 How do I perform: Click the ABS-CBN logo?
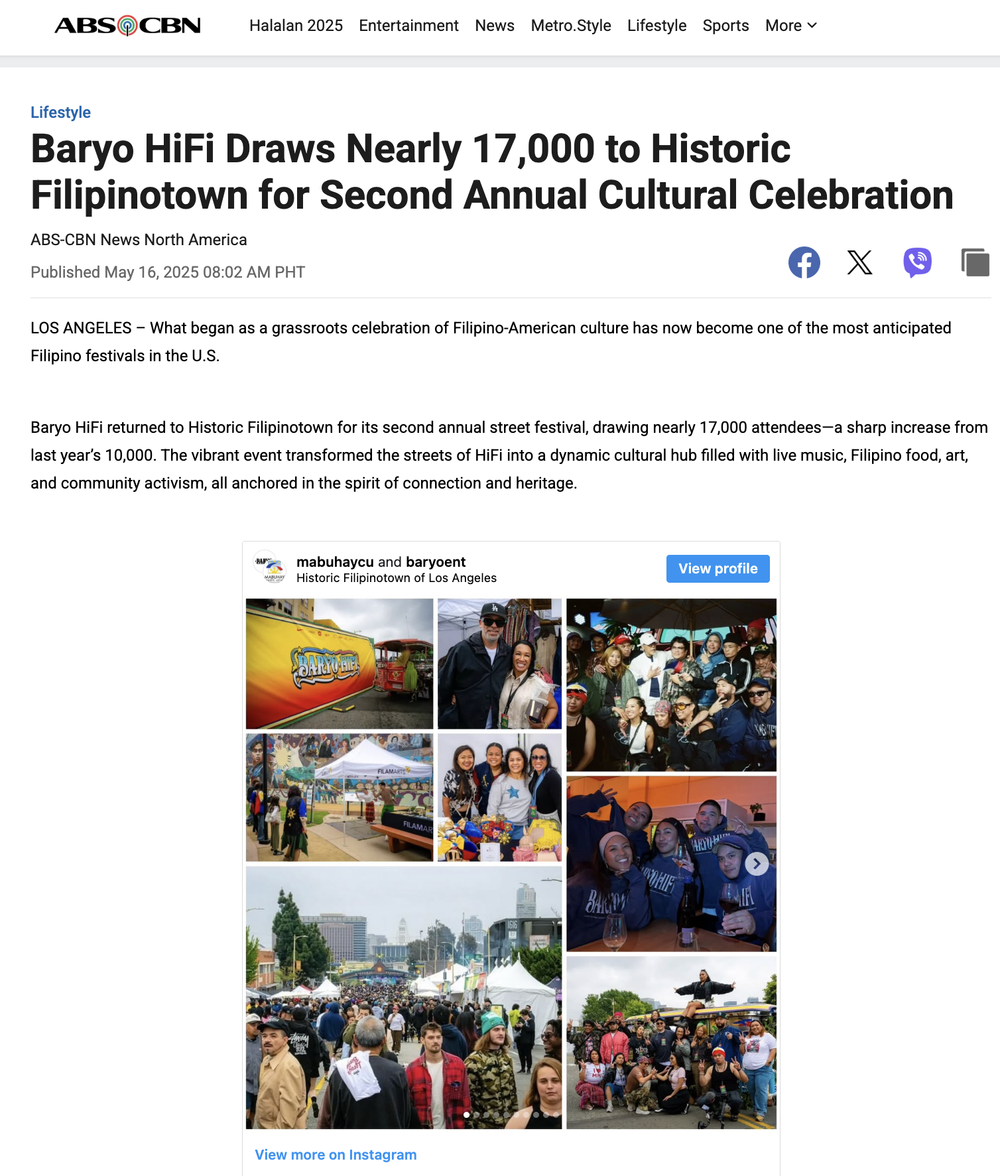128,26
